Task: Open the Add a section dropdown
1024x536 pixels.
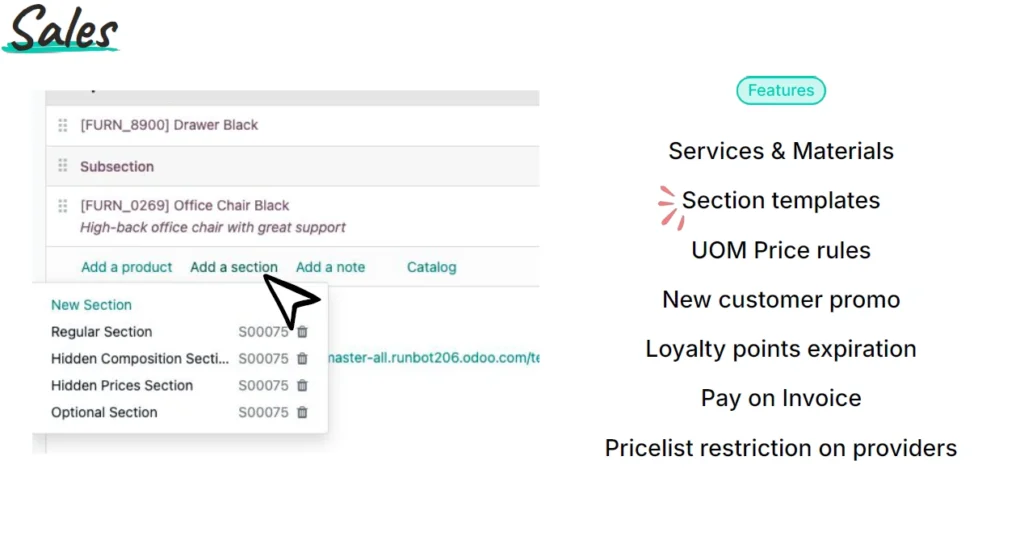Action: coord(234,267)
